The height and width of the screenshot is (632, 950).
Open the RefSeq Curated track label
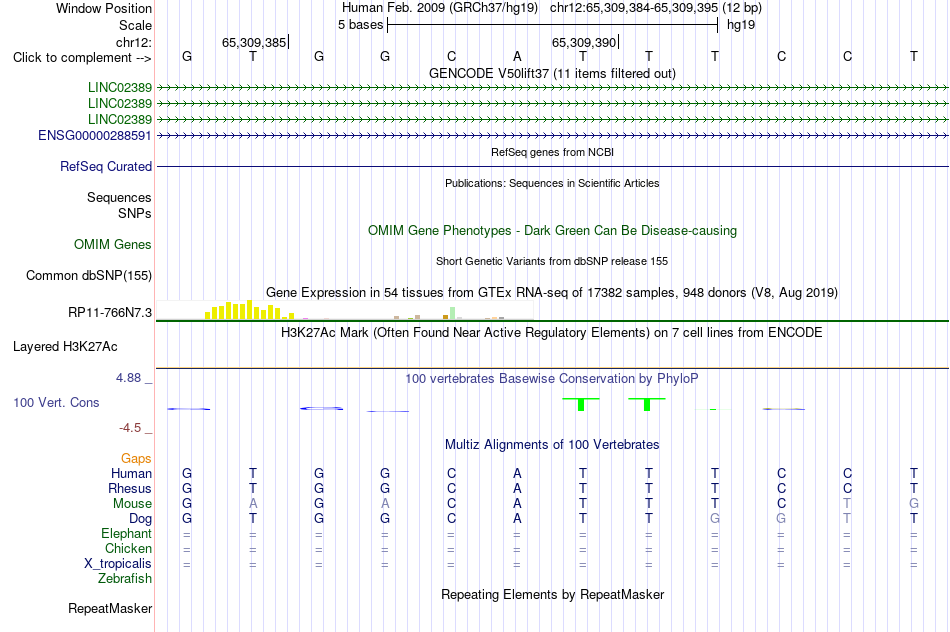tap(106, 167)
